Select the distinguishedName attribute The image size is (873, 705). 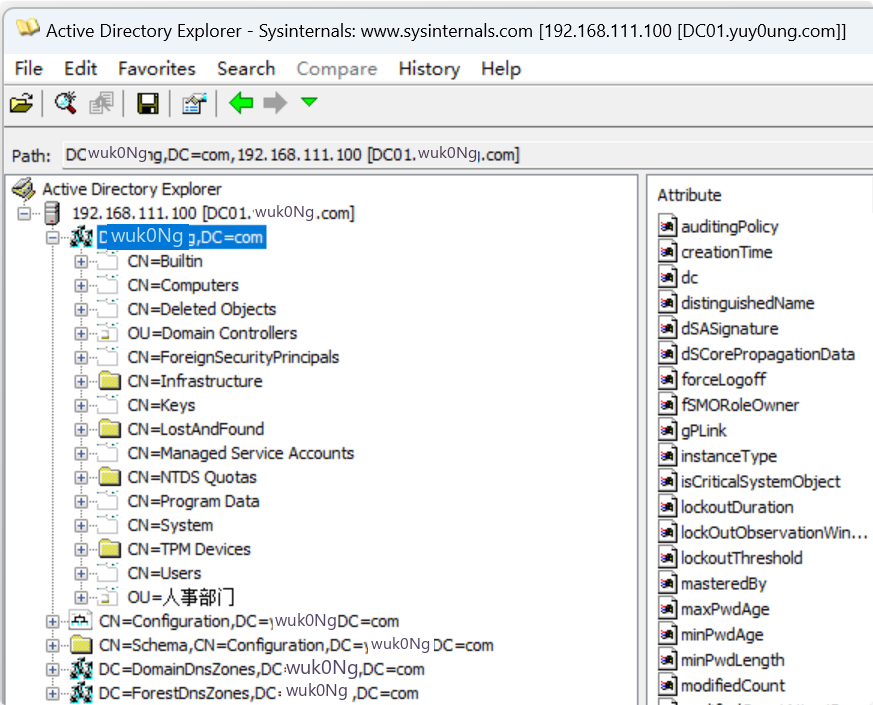coord(747,303)
